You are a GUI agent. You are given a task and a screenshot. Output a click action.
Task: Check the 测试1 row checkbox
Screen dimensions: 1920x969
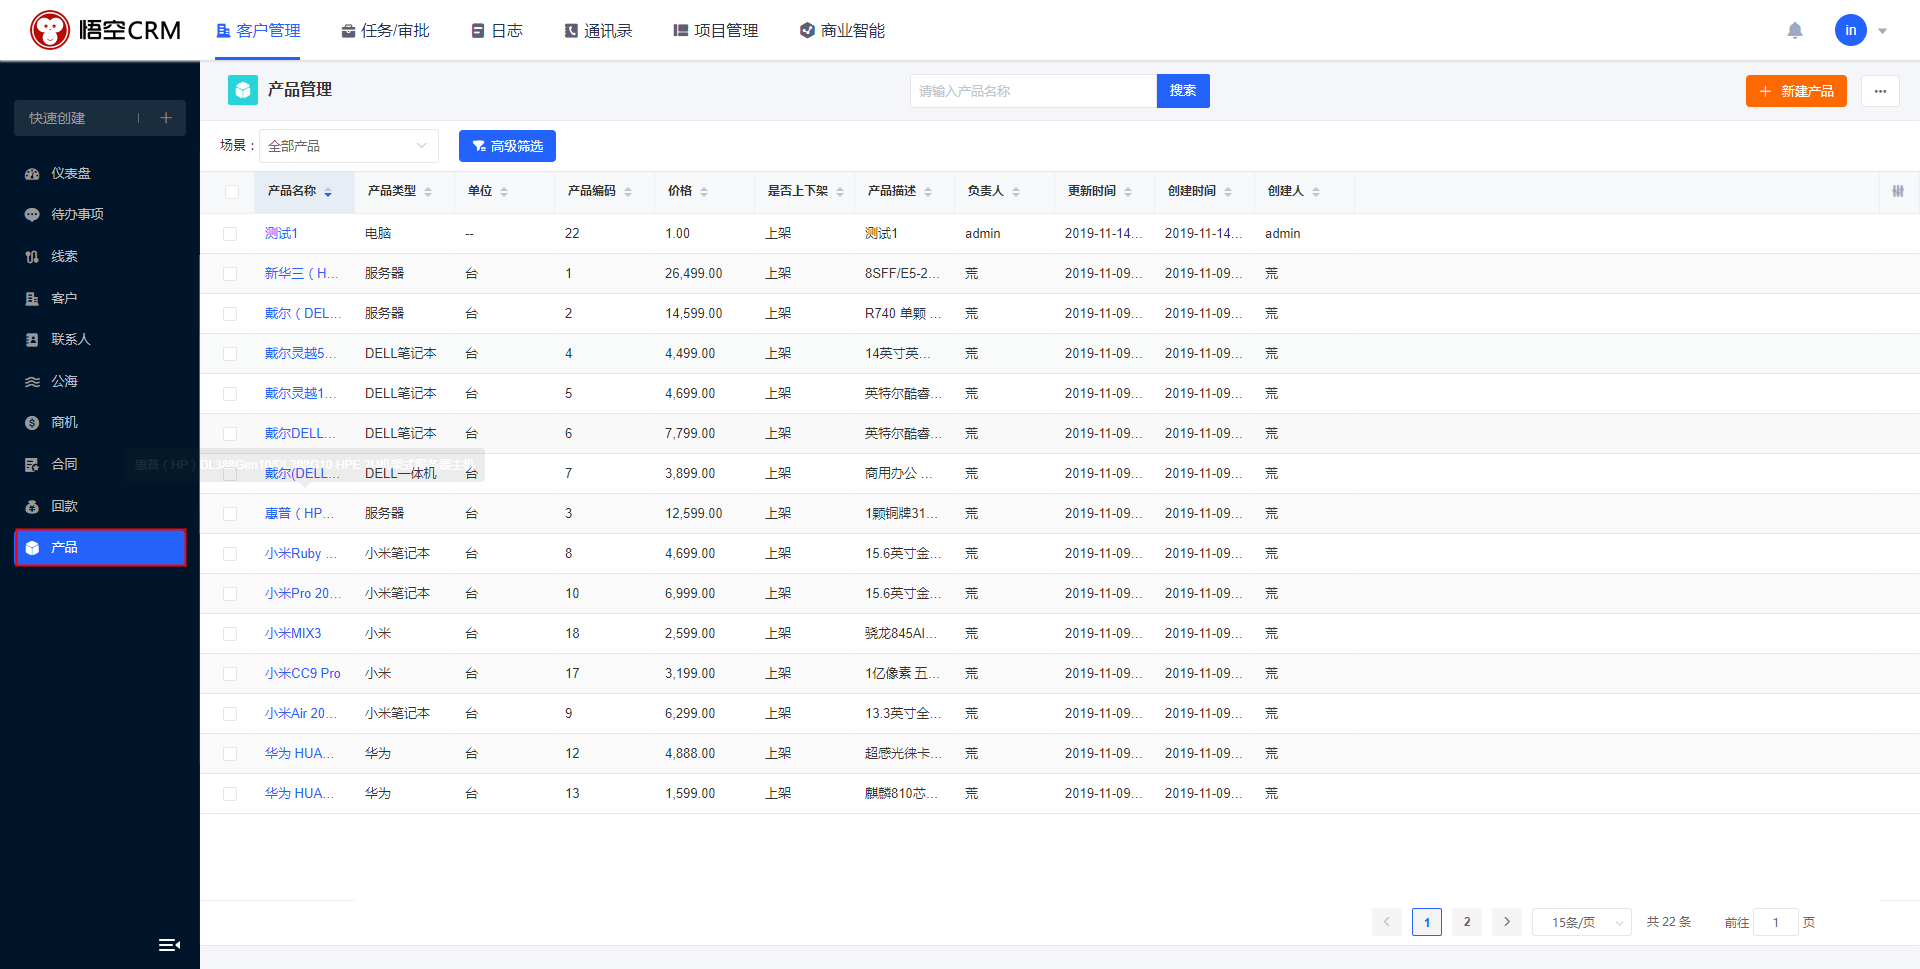pos(230,234)
